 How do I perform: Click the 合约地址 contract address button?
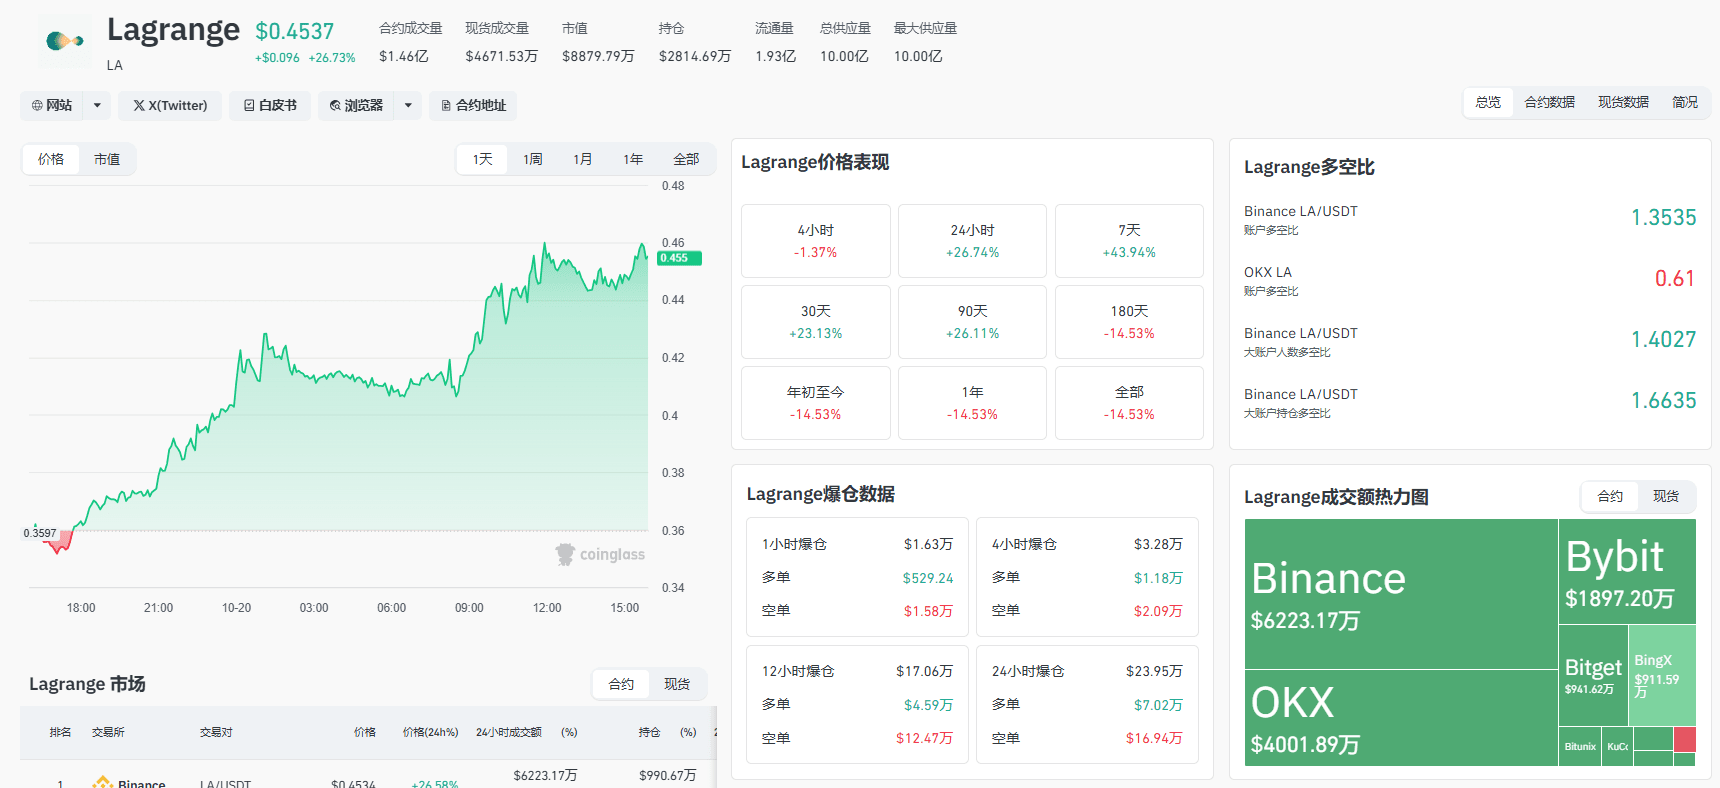point(473,105)
